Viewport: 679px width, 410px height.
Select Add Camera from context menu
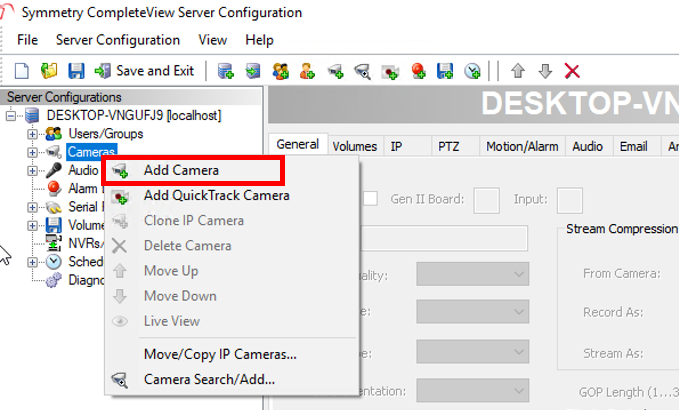(181, 170)
